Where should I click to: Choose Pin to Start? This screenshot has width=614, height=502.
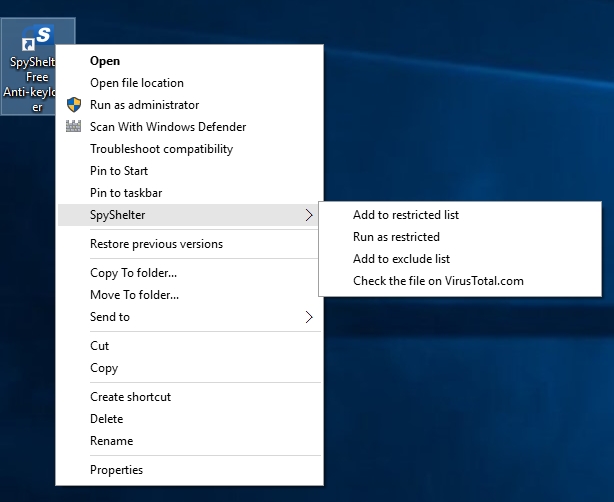click(x=190, y=171)
